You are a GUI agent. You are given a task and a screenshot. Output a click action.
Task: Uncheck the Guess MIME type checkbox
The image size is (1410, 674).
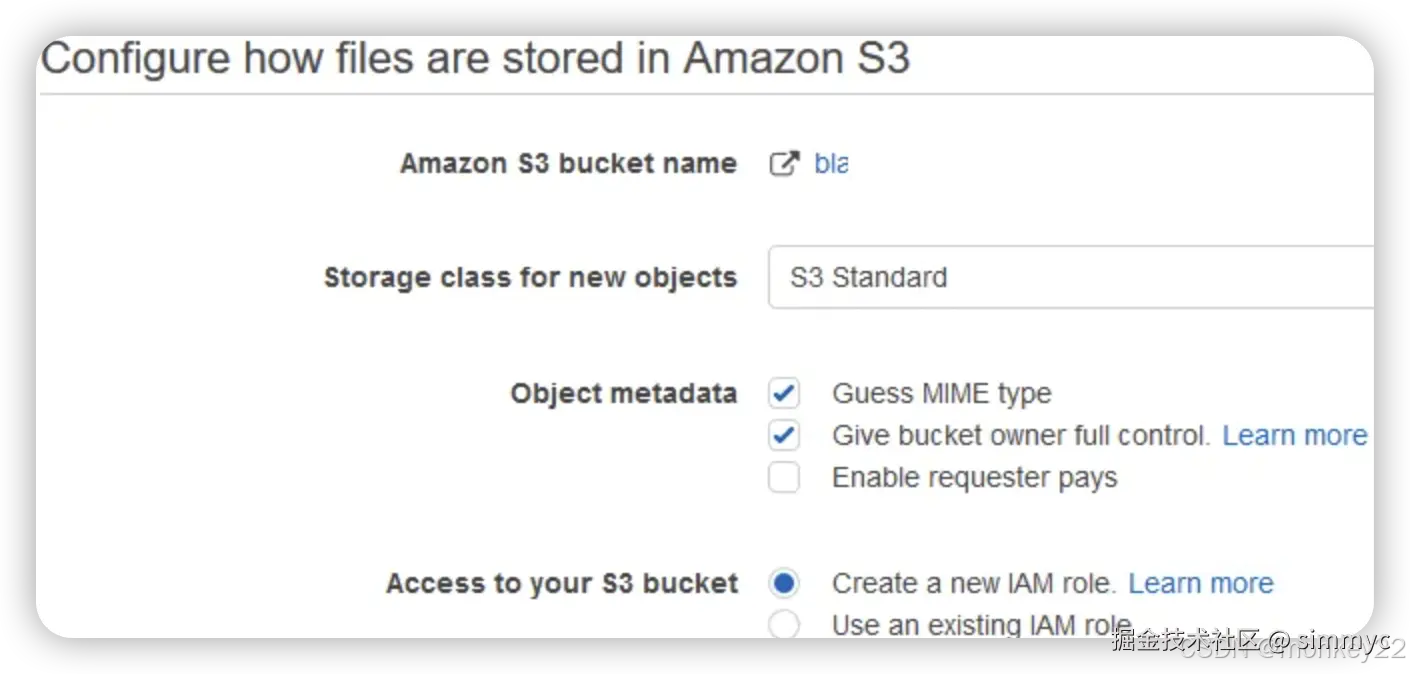[x=784, y=394]
